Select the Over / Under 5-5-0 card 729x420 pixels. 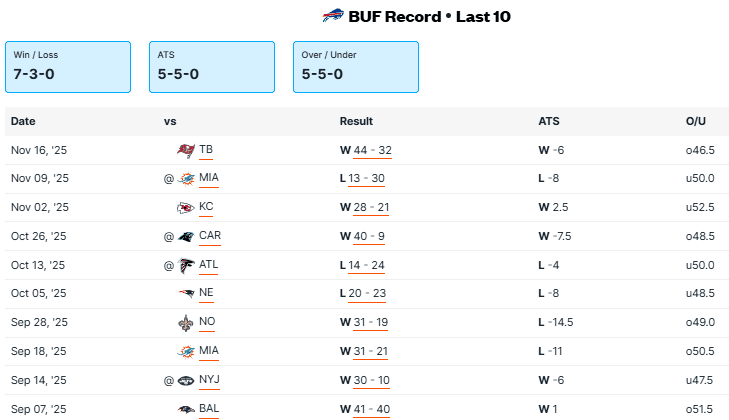pyautogui.click(x=356, y=67)
